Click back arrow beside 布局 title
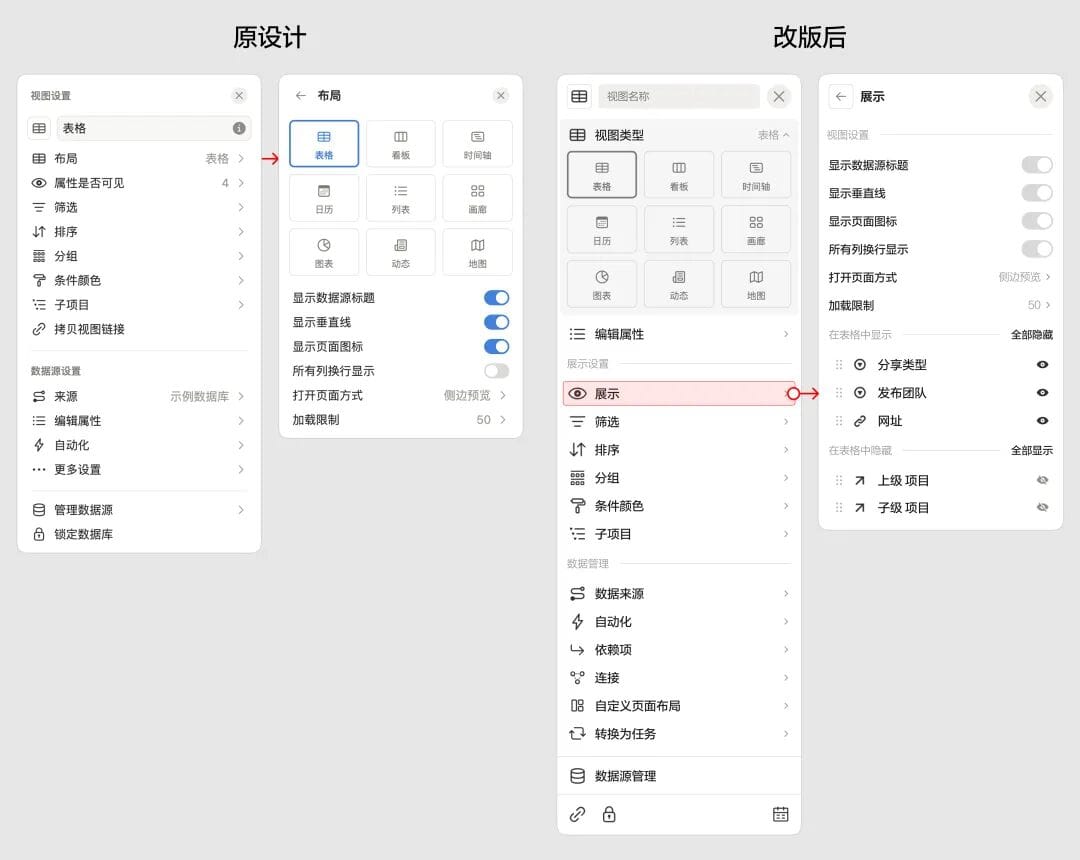Image resolution: width=1080 pixels, height=860 pixels. click(x=300, y=96)
